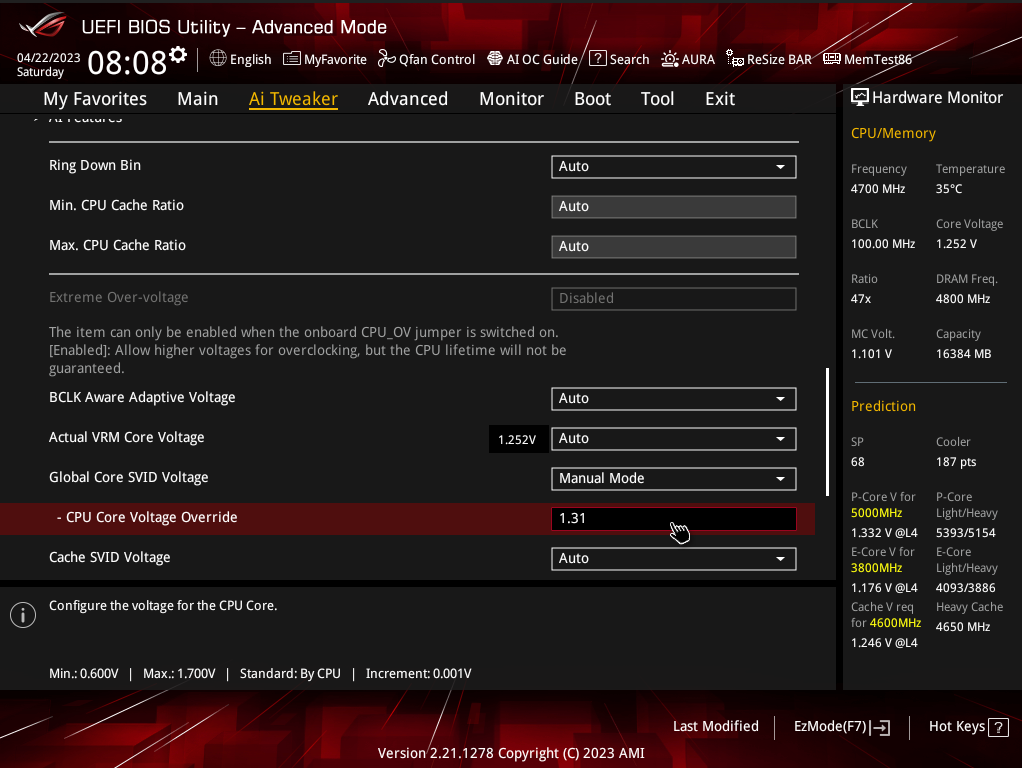The height and width of the screenshot is (768, 1022).
Task: Click the English language globe icon
Action: click(218, 58)
